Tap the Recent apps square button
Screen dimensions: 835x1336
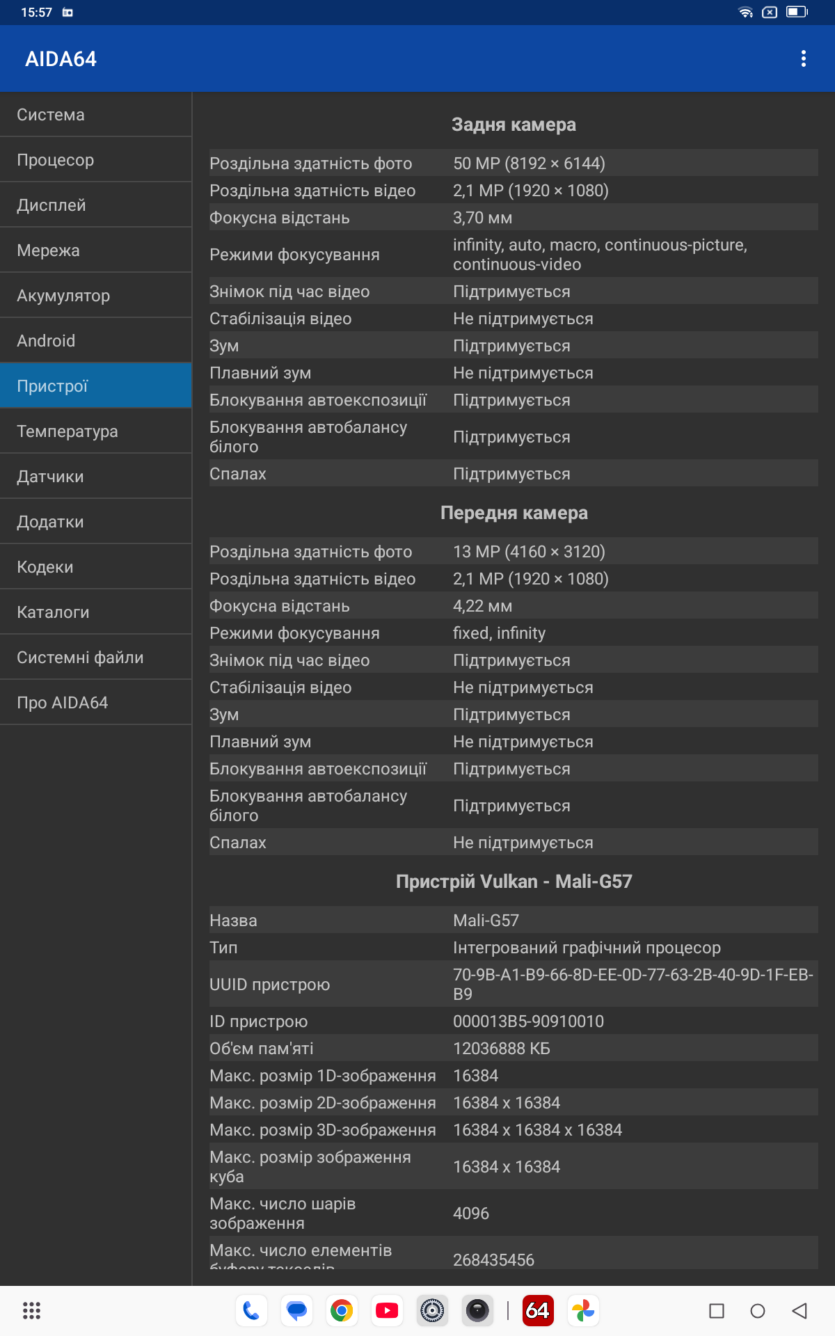[716, 1310]
